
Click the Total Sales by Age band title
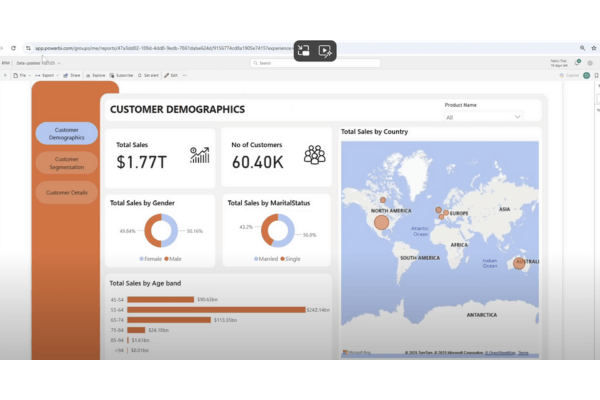tap(145, 283)
